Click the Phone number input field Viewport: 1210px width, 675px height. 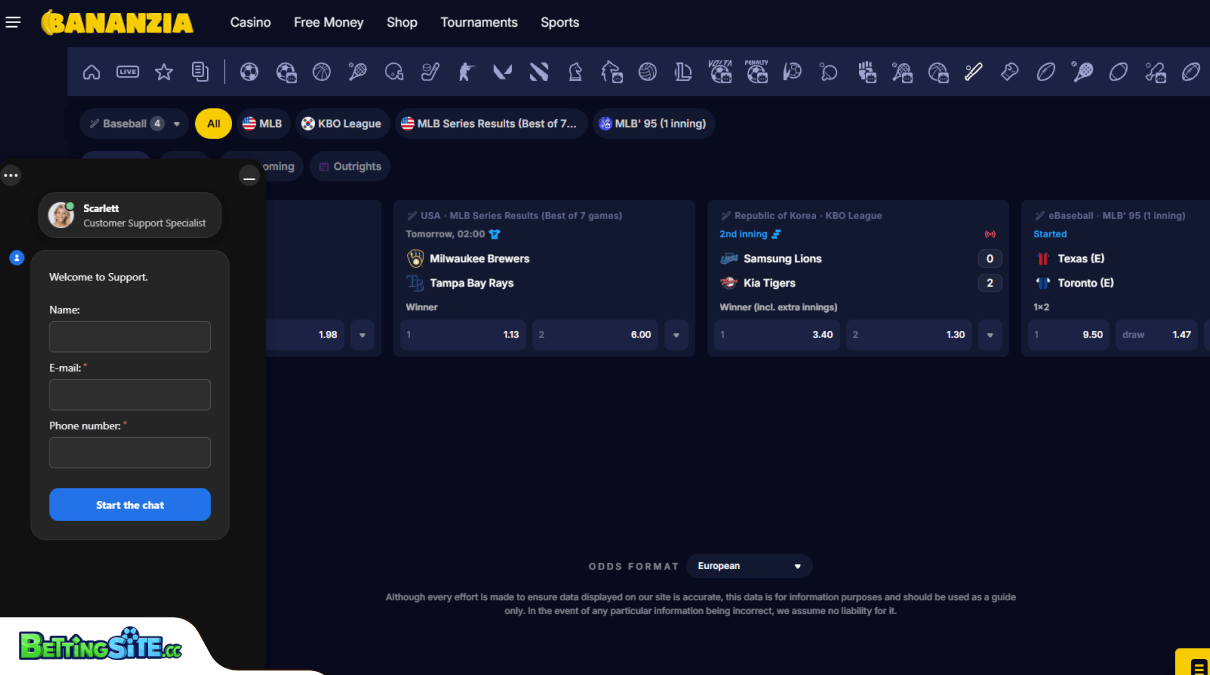(130, 453)
